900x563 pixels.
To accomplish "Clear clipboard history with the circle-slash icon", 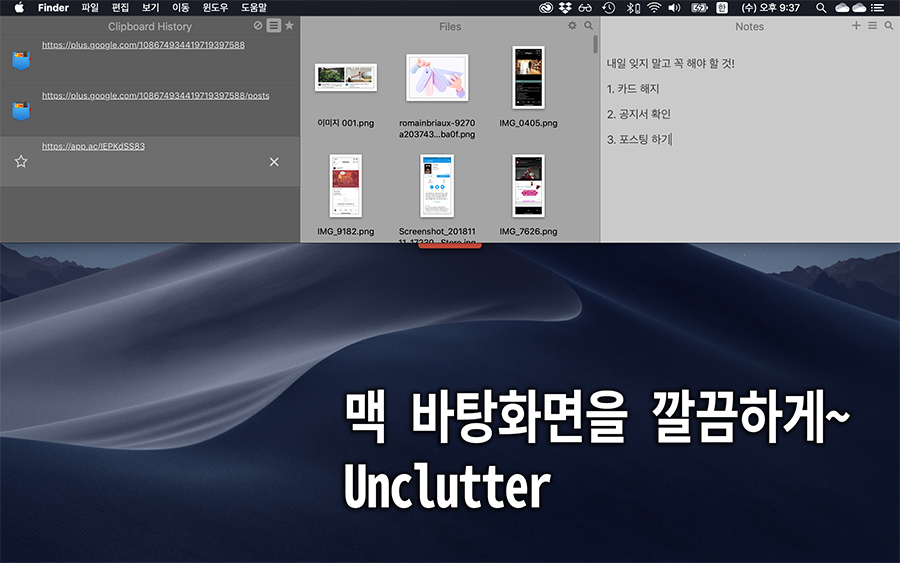I will [258, 25].
